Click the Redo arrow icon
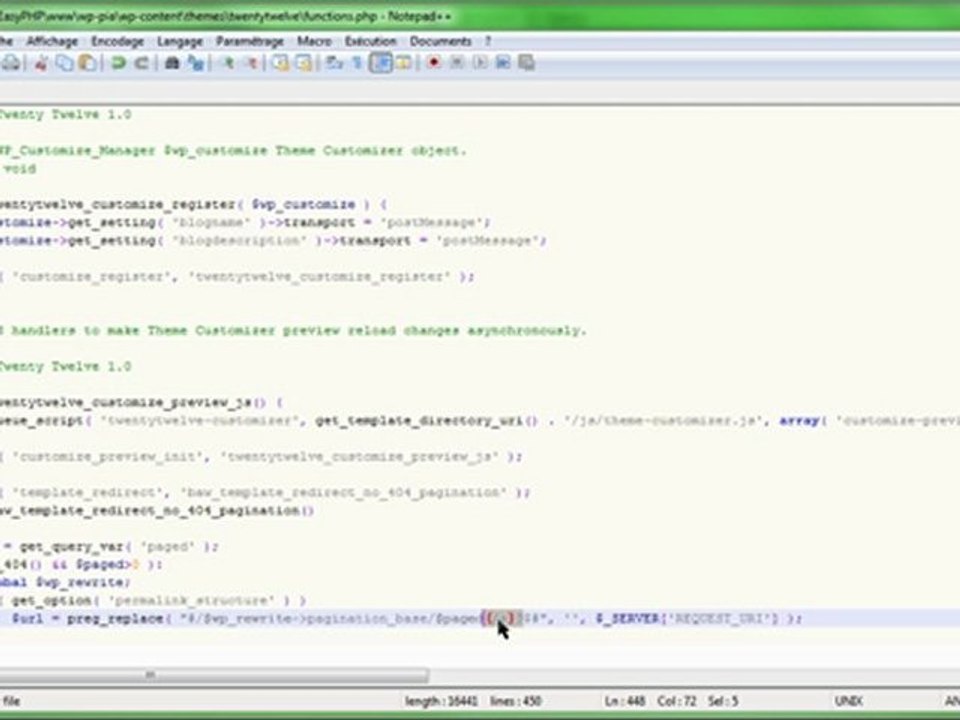Image resolution: width=960 pixels, height=720 pixels. pyautogui.click(x=141, y=62)
